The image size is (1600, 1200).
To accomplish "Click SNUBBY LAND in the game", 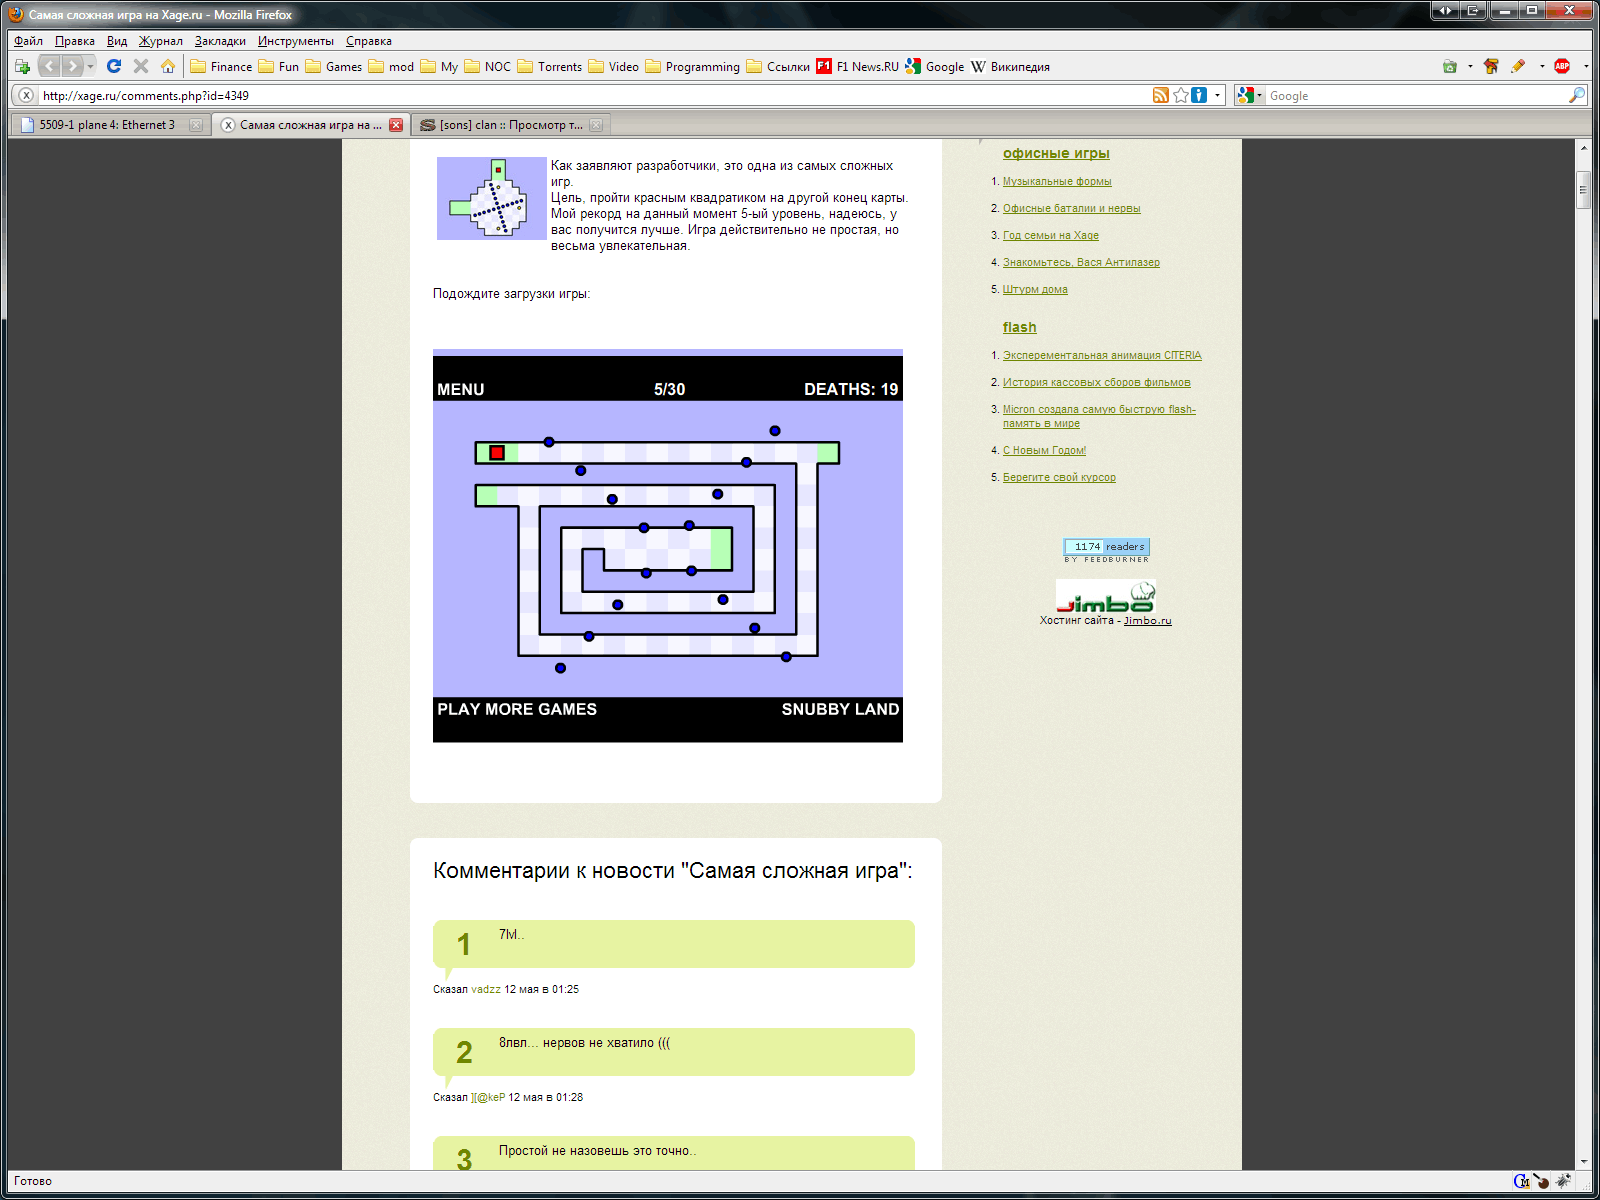I will (840, 709).
